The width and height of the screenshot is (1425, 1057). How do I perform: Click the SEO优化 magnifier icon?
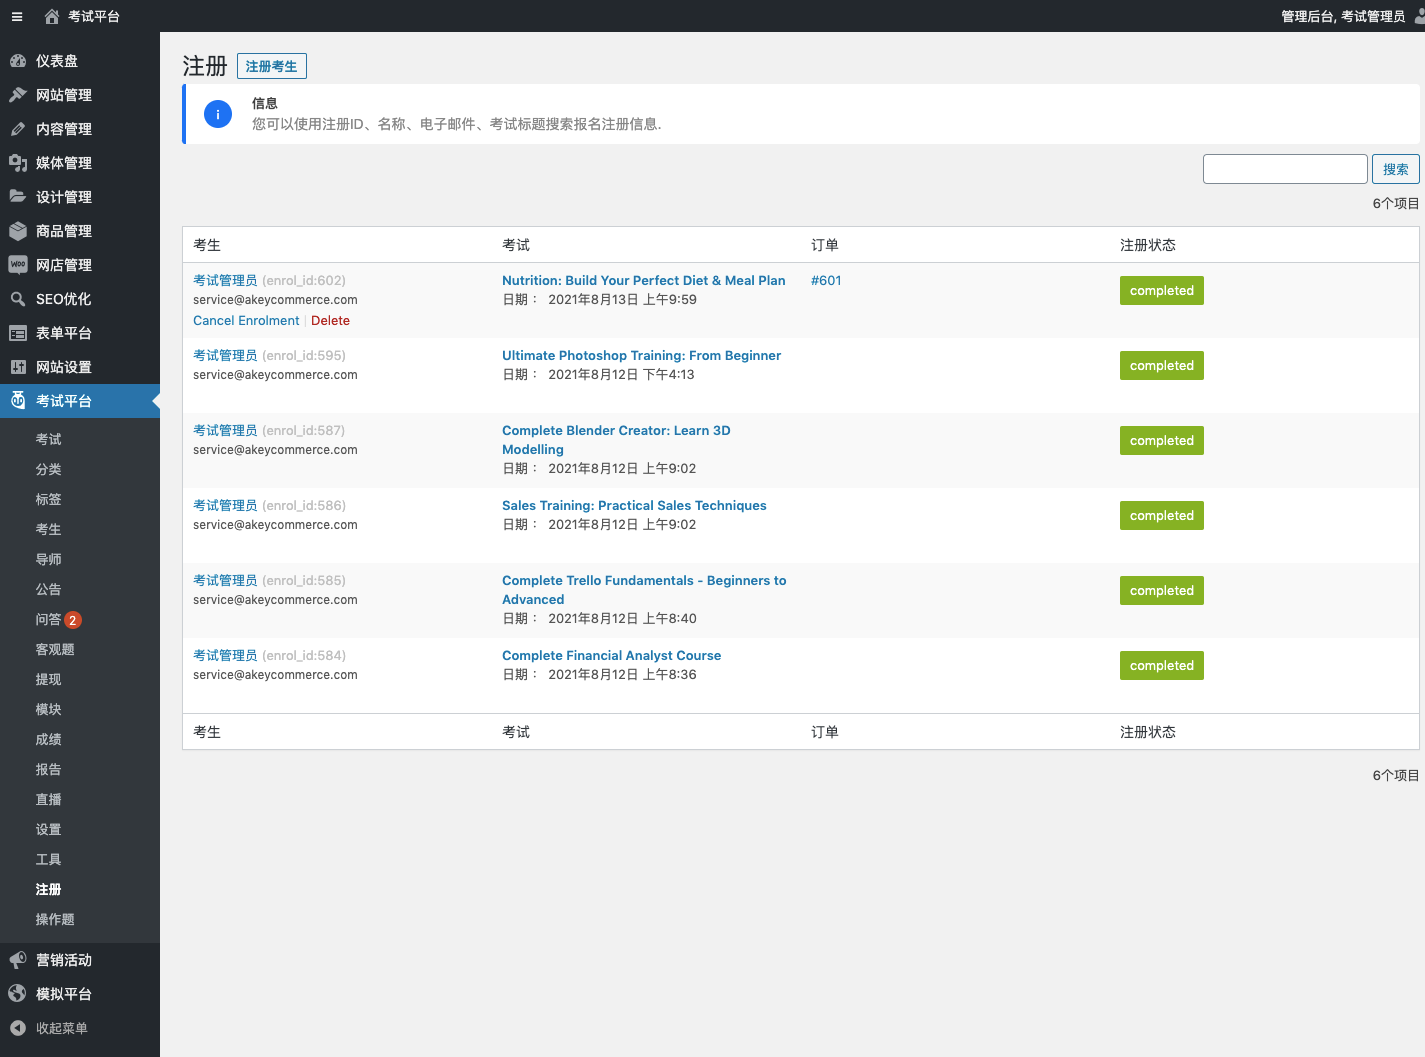point(18,299)
